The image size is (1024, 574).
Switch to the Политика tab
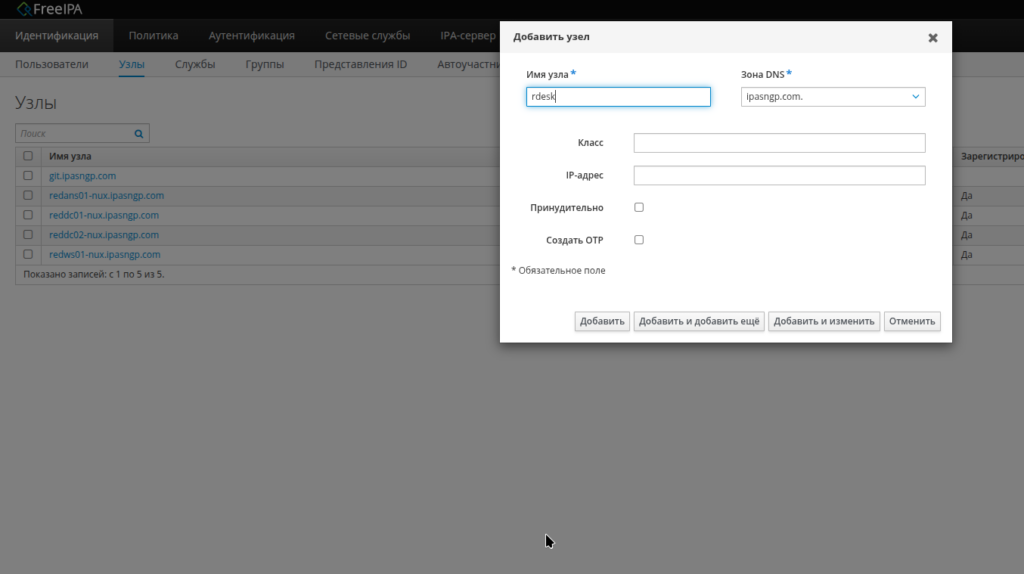(x=153, y=36)
